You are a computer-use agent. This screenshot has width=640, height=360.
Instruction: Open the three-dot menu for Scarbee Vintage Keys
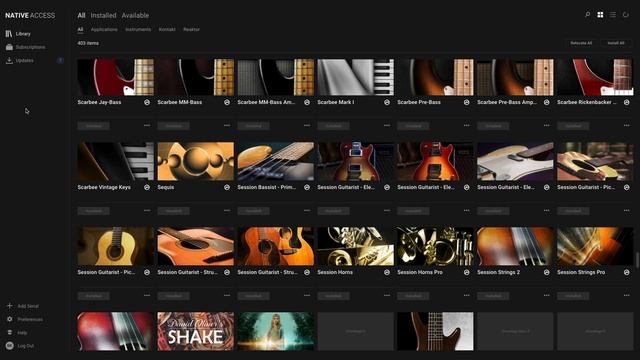pyautogui.click(x=147, y=211)
